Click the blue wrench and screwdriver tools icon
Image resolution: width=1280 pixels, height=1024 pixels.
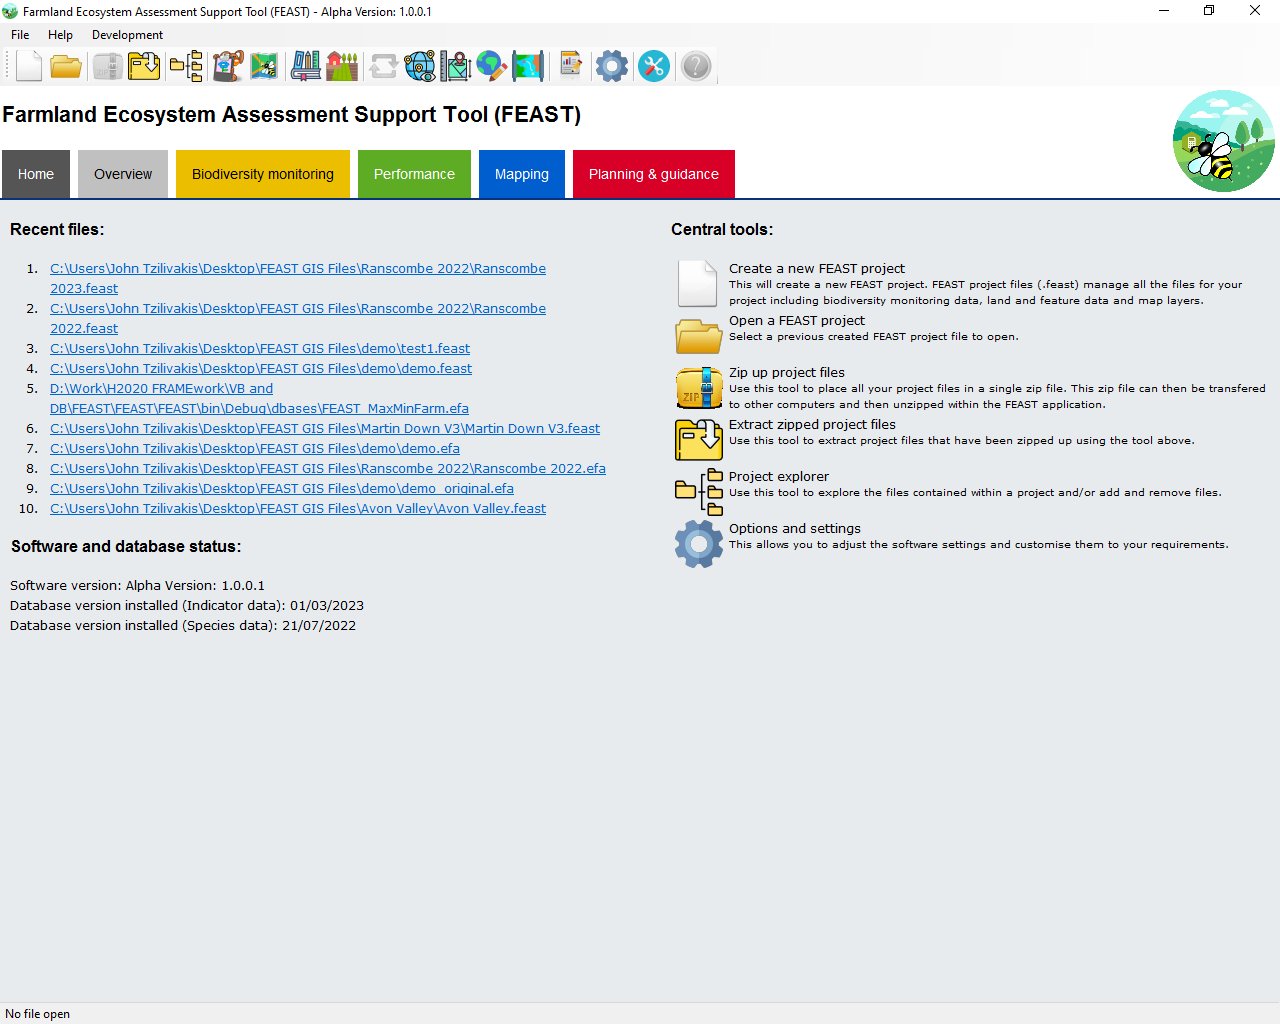point(653,66)
